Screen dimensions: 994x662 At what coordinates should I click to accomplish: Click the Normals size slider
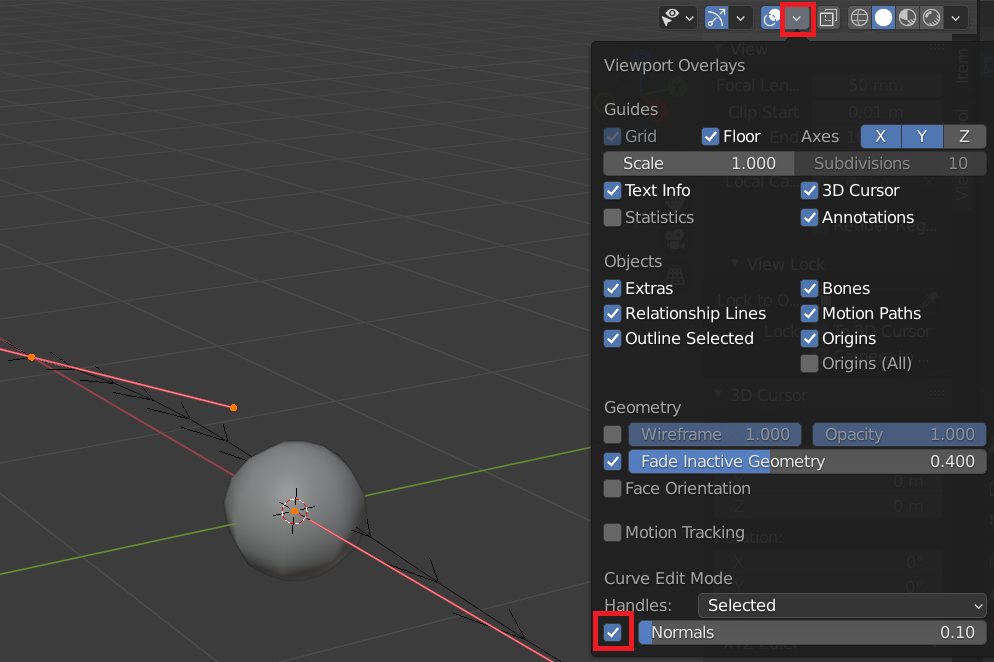pos(812,632)
